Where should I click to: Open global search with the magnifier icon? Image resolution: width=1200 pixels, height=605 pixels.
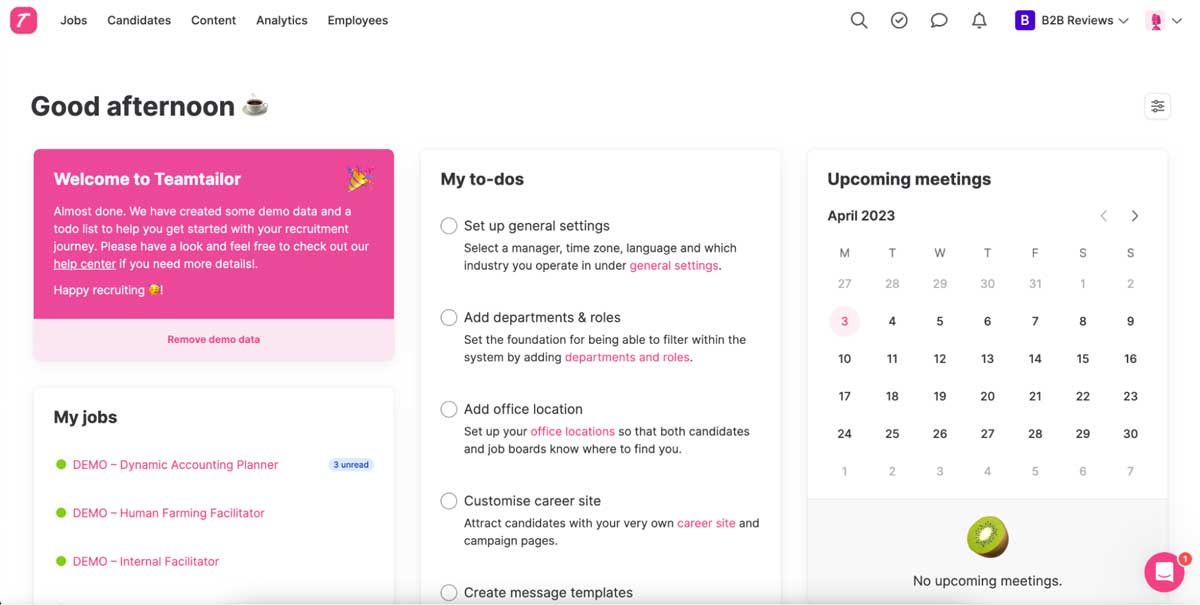(858, 20)
